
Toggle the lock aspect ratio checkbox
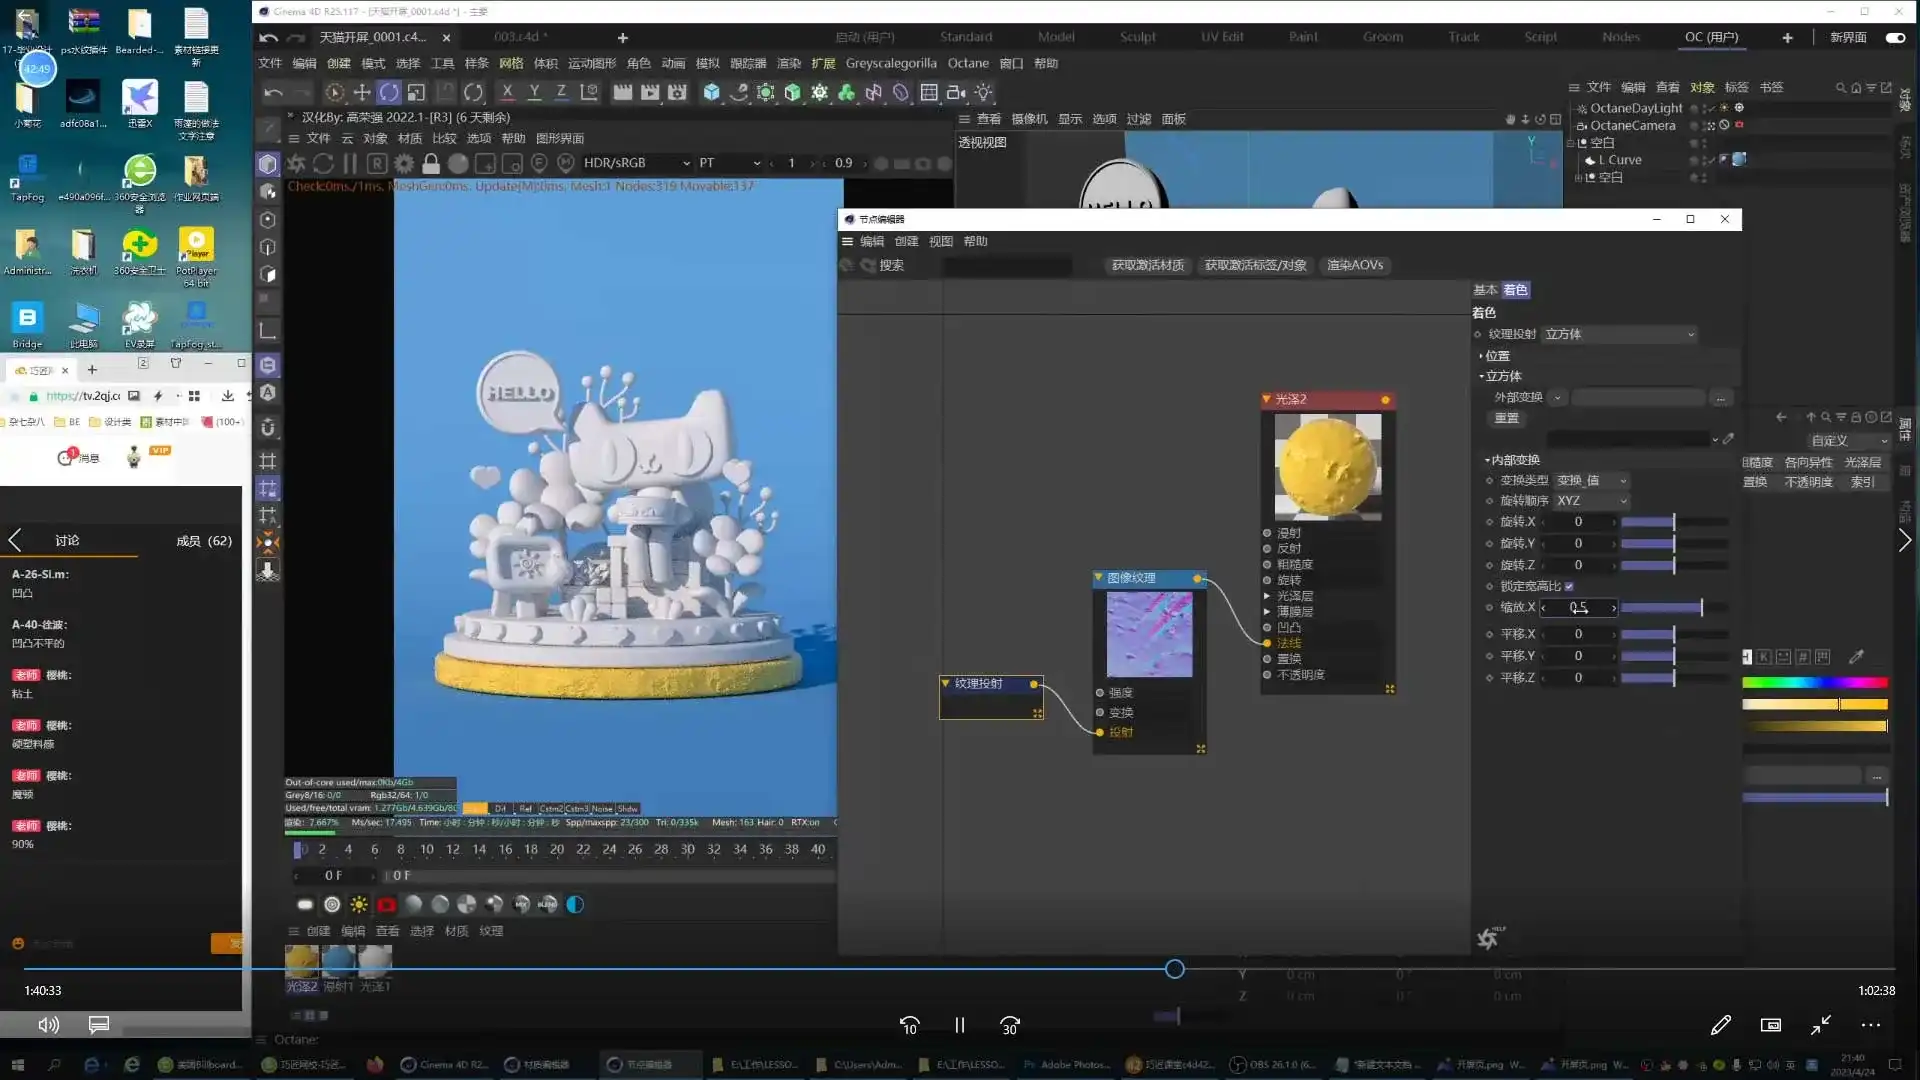1569,586
